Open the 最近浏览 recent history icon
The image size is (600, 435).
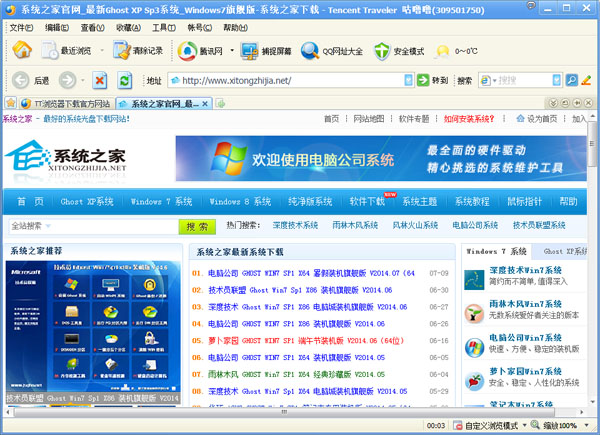click(x=50, y=50)
